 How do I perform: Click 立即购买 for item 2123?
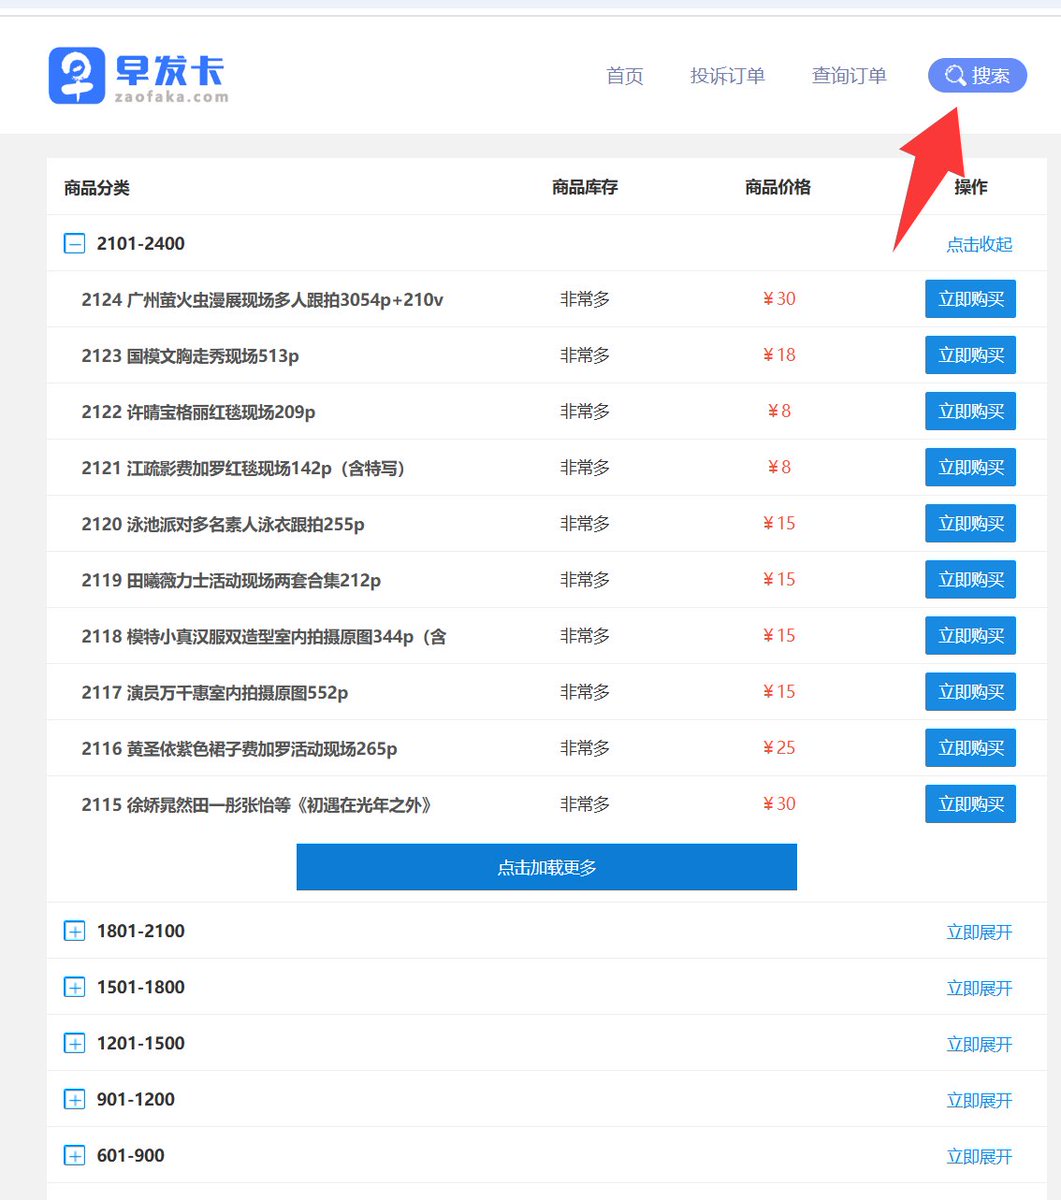coord(970,355)
